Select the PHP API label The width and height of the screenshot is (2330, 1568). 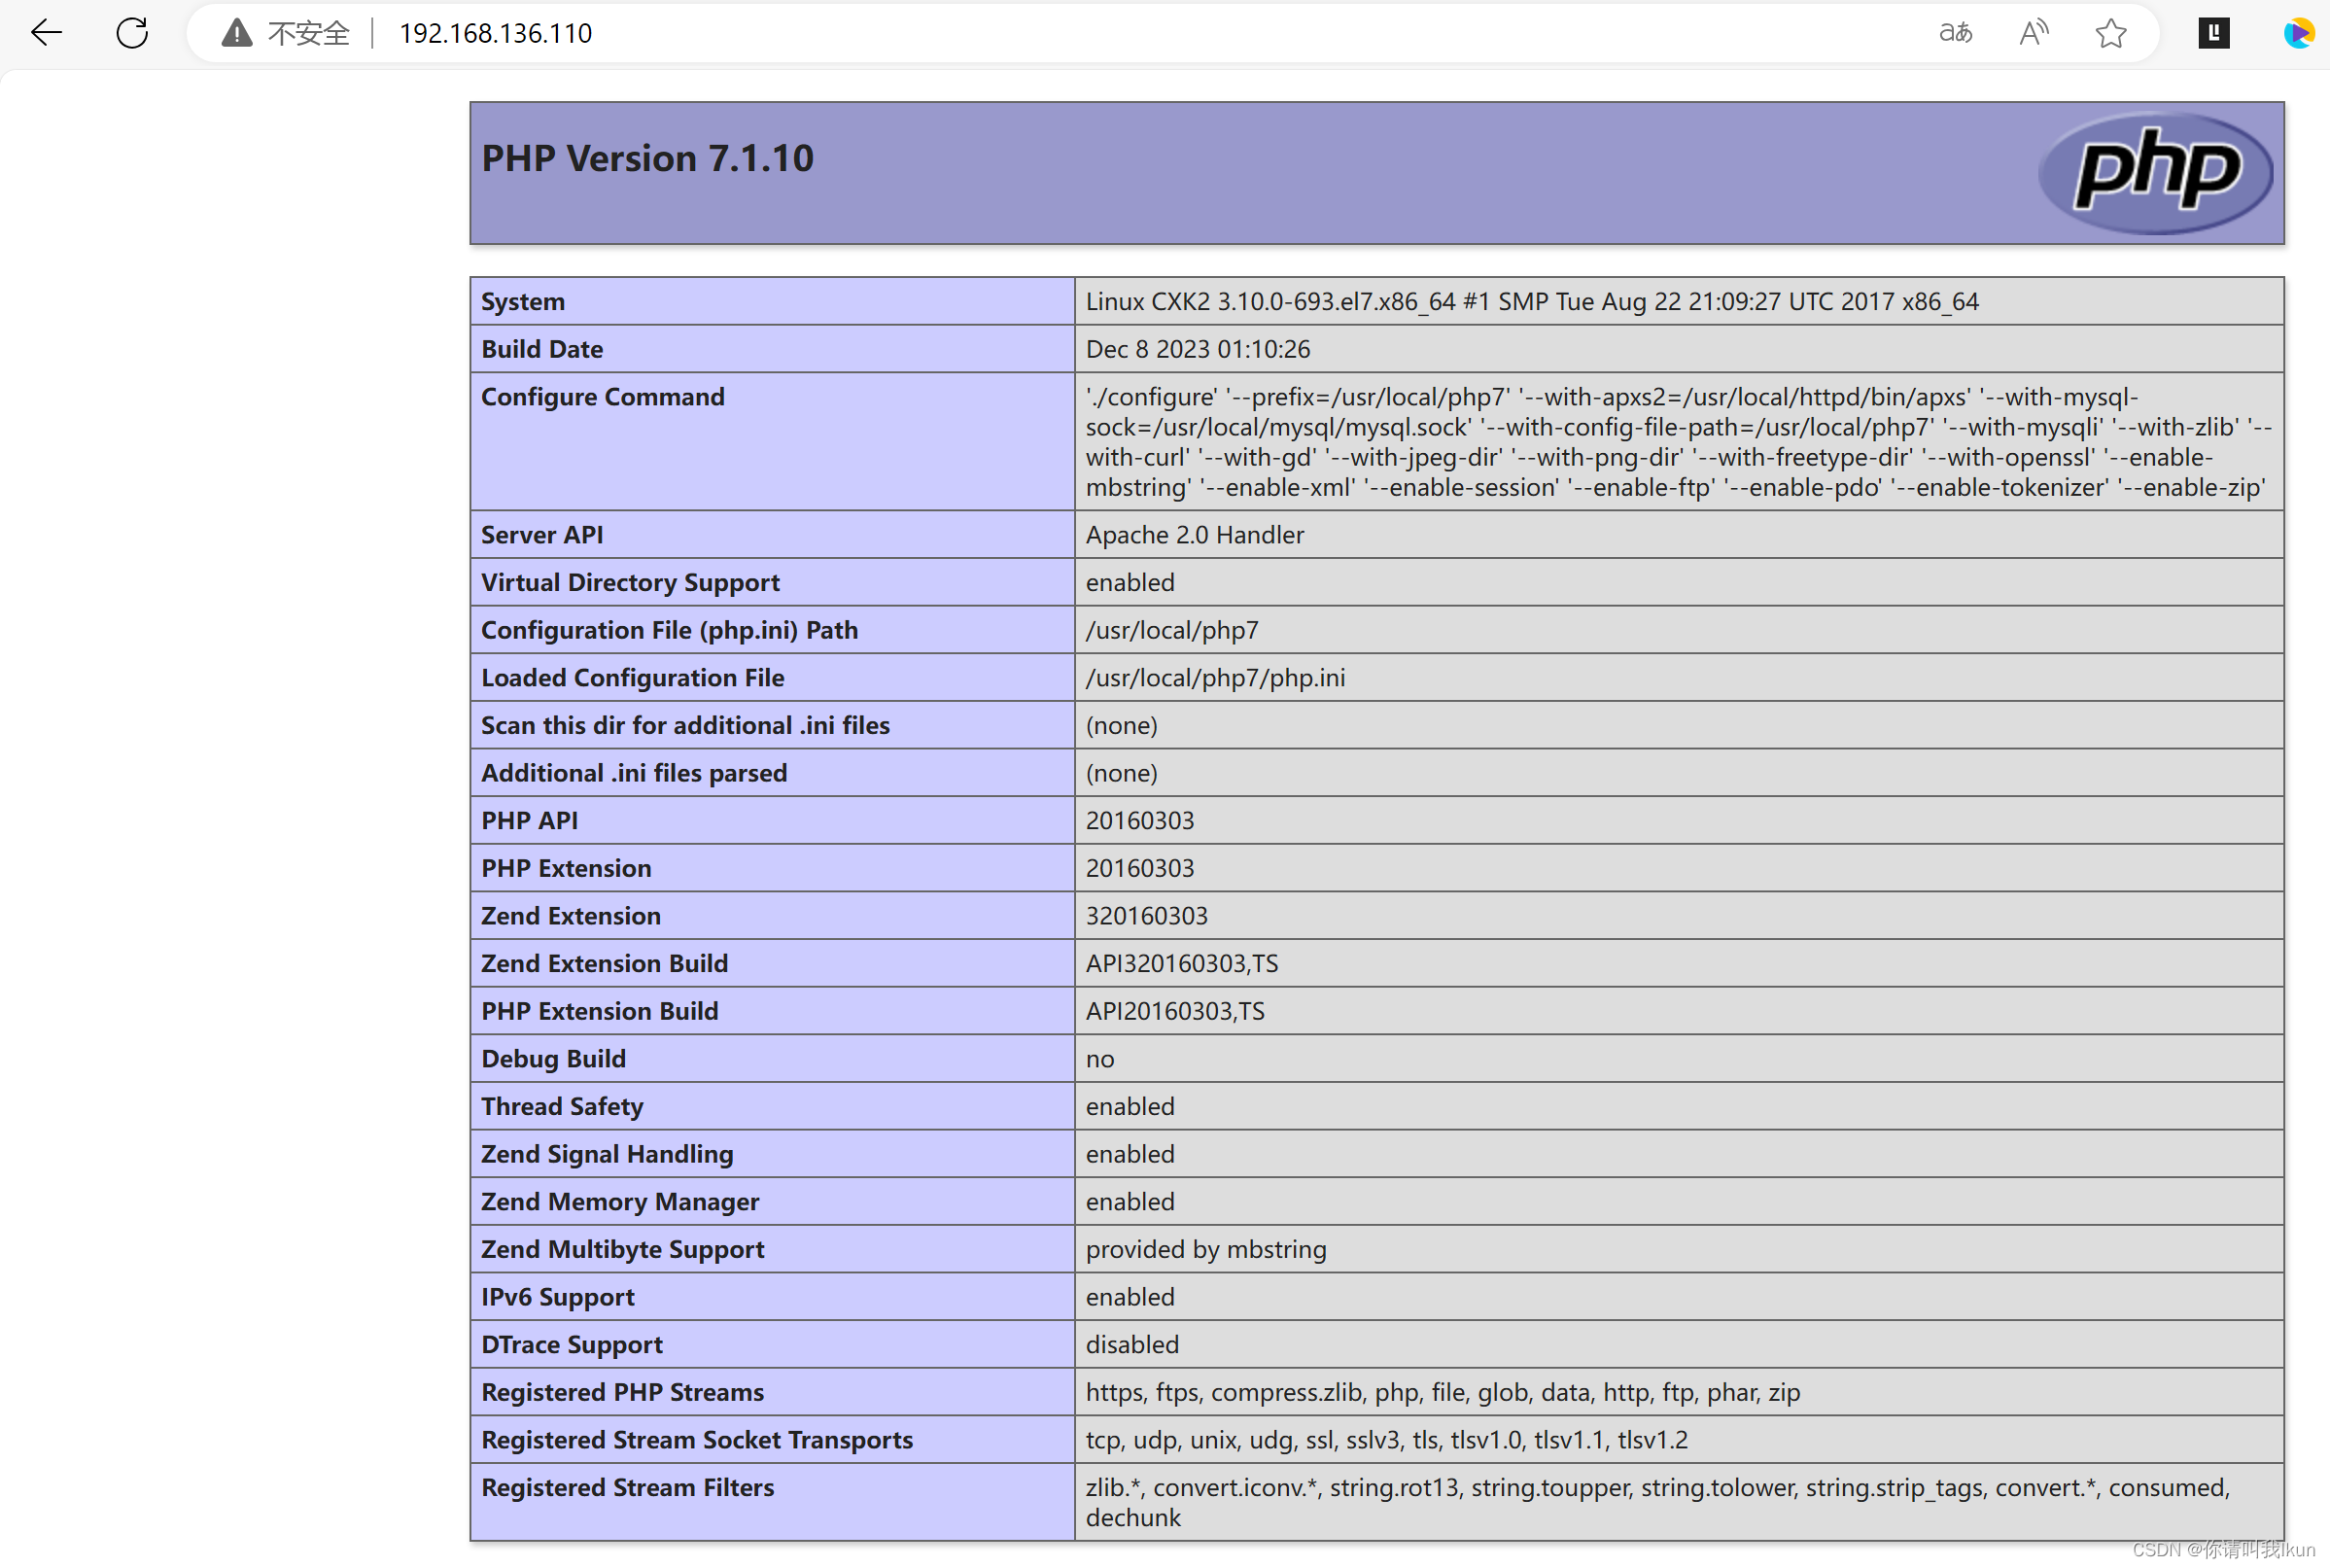[529, 820]
